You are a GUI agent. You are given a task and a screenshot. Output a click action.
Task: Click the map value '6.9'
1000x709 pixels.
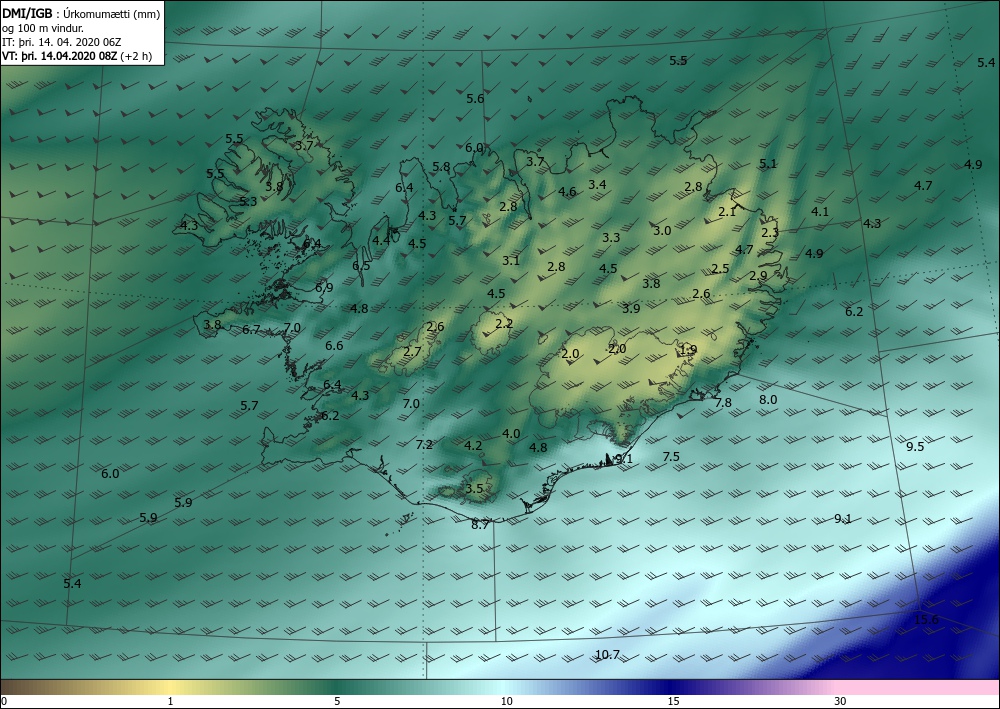[x=324, y=288]
